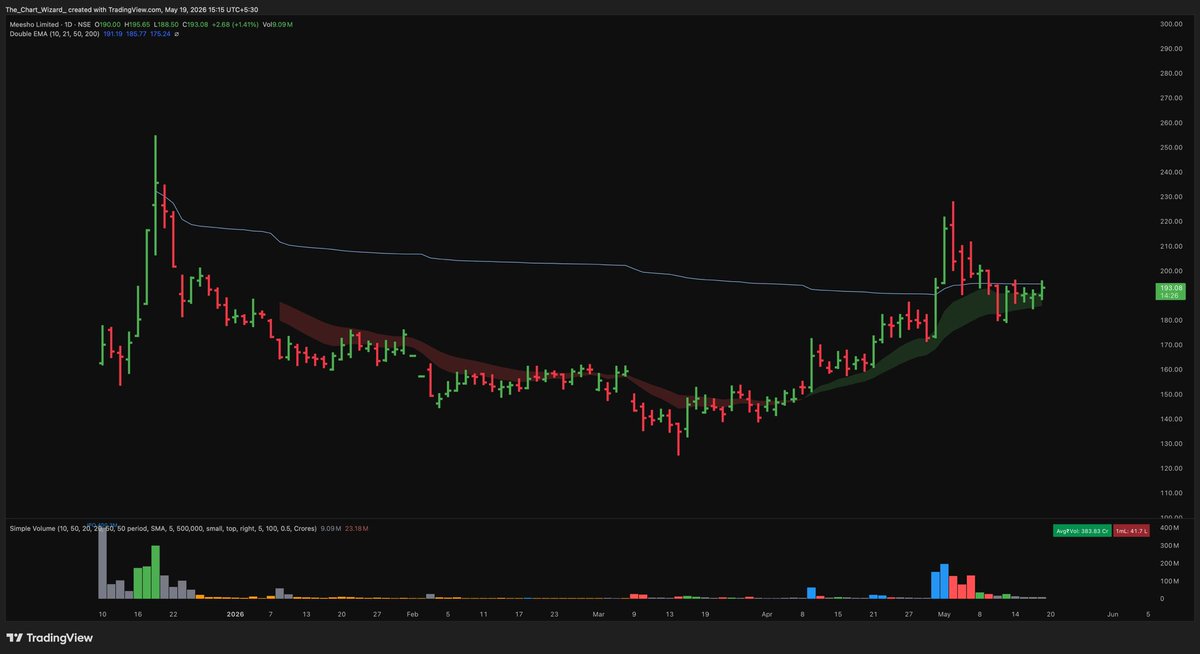The image size is (1200, 654).
Task: Click the tallest green volume bar near 16
Action: pyautogui.click(x=156, y=572)
